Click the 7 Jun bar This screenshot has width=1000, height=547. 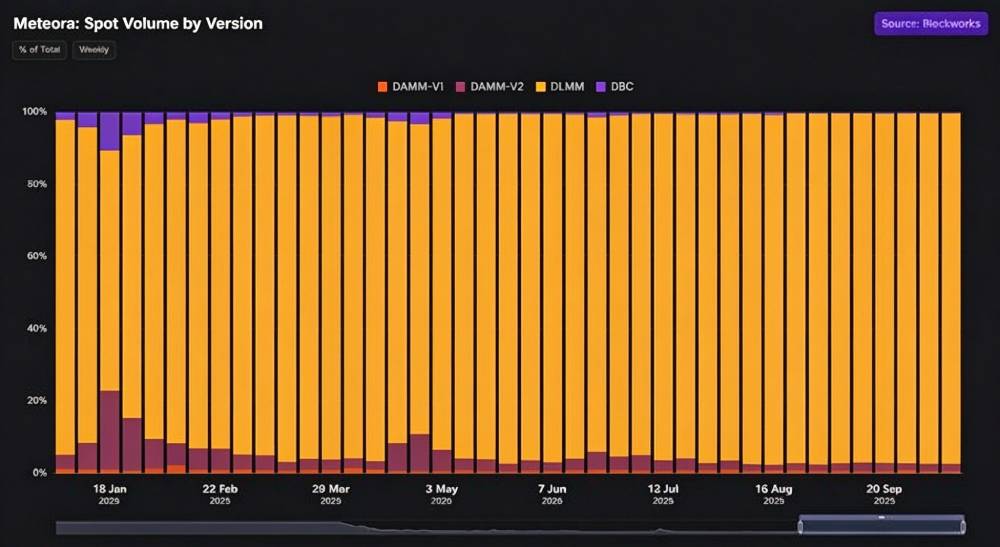552,293
